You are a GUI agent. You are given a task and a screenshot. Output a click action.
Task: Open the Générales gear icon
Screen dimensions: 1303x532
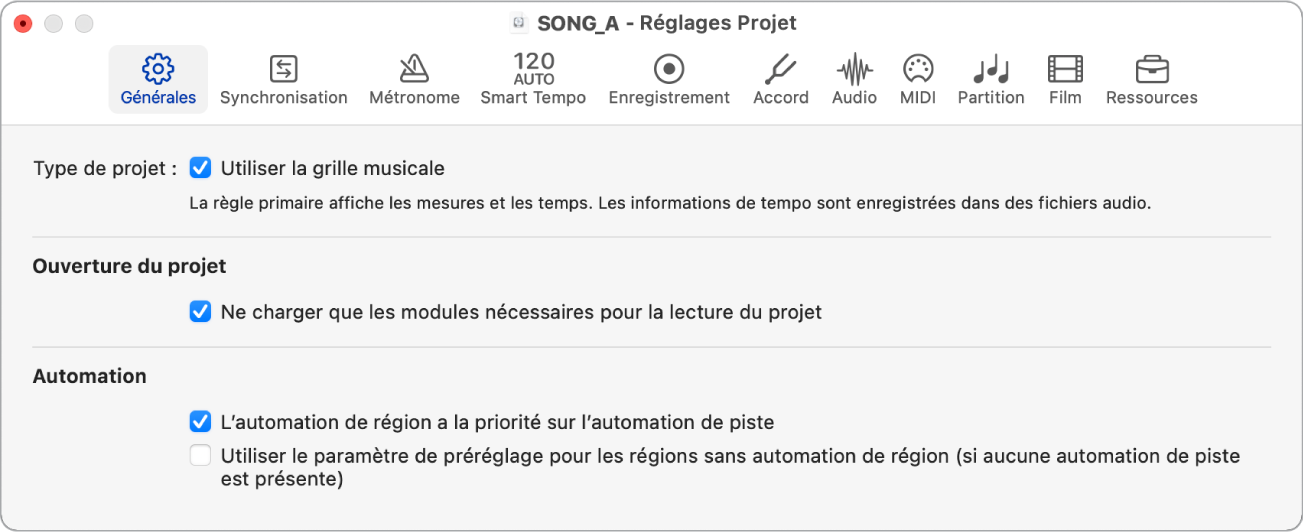158,69
